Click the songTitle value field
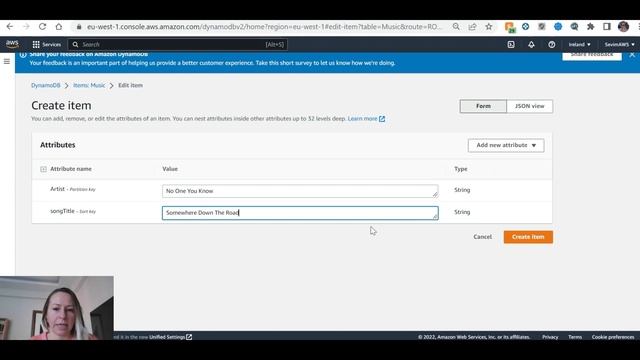The image size is (640, 360). coord(300,213)
